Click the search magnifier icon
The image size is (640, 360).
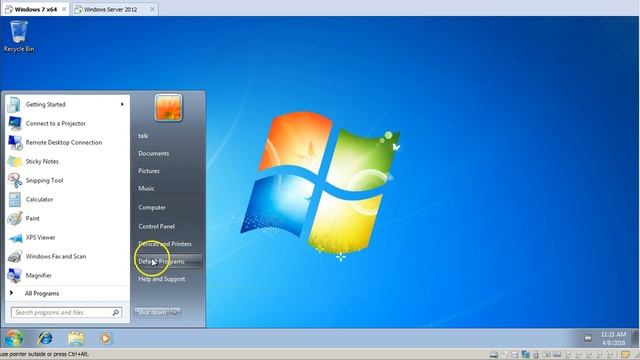tap(116, 313)
